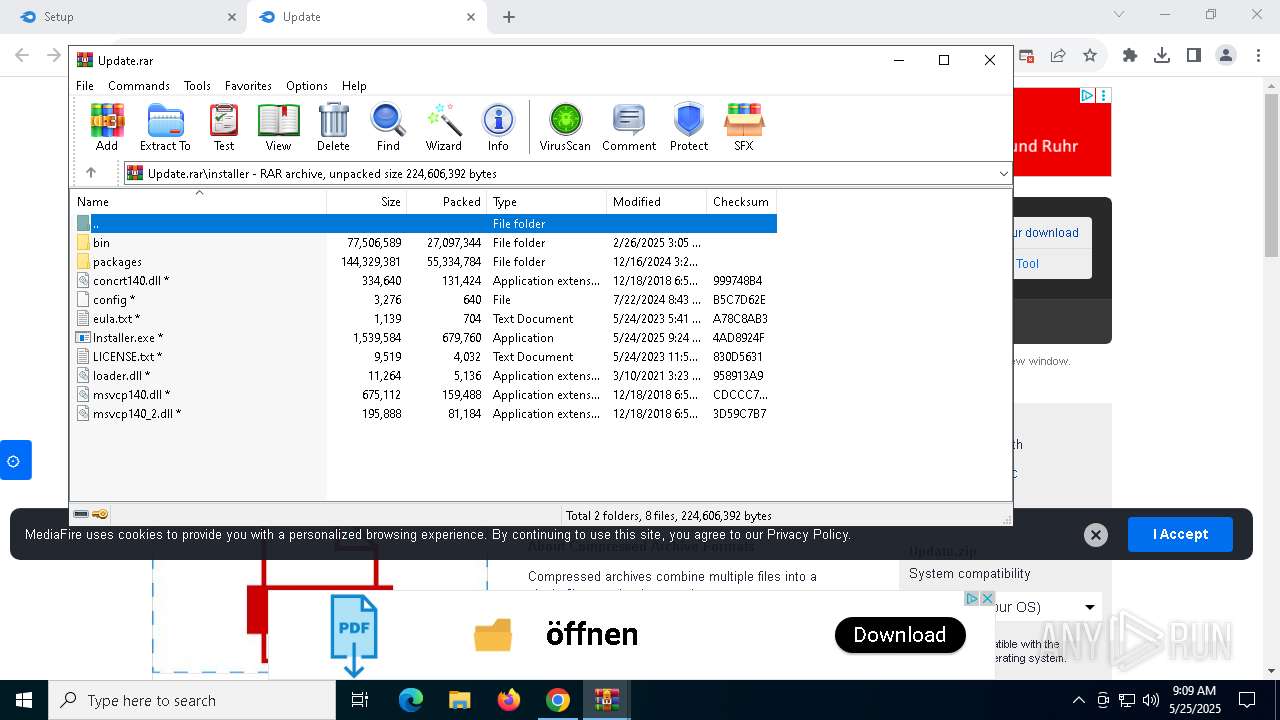Sort files by Size column

click(x=367, y=201)
